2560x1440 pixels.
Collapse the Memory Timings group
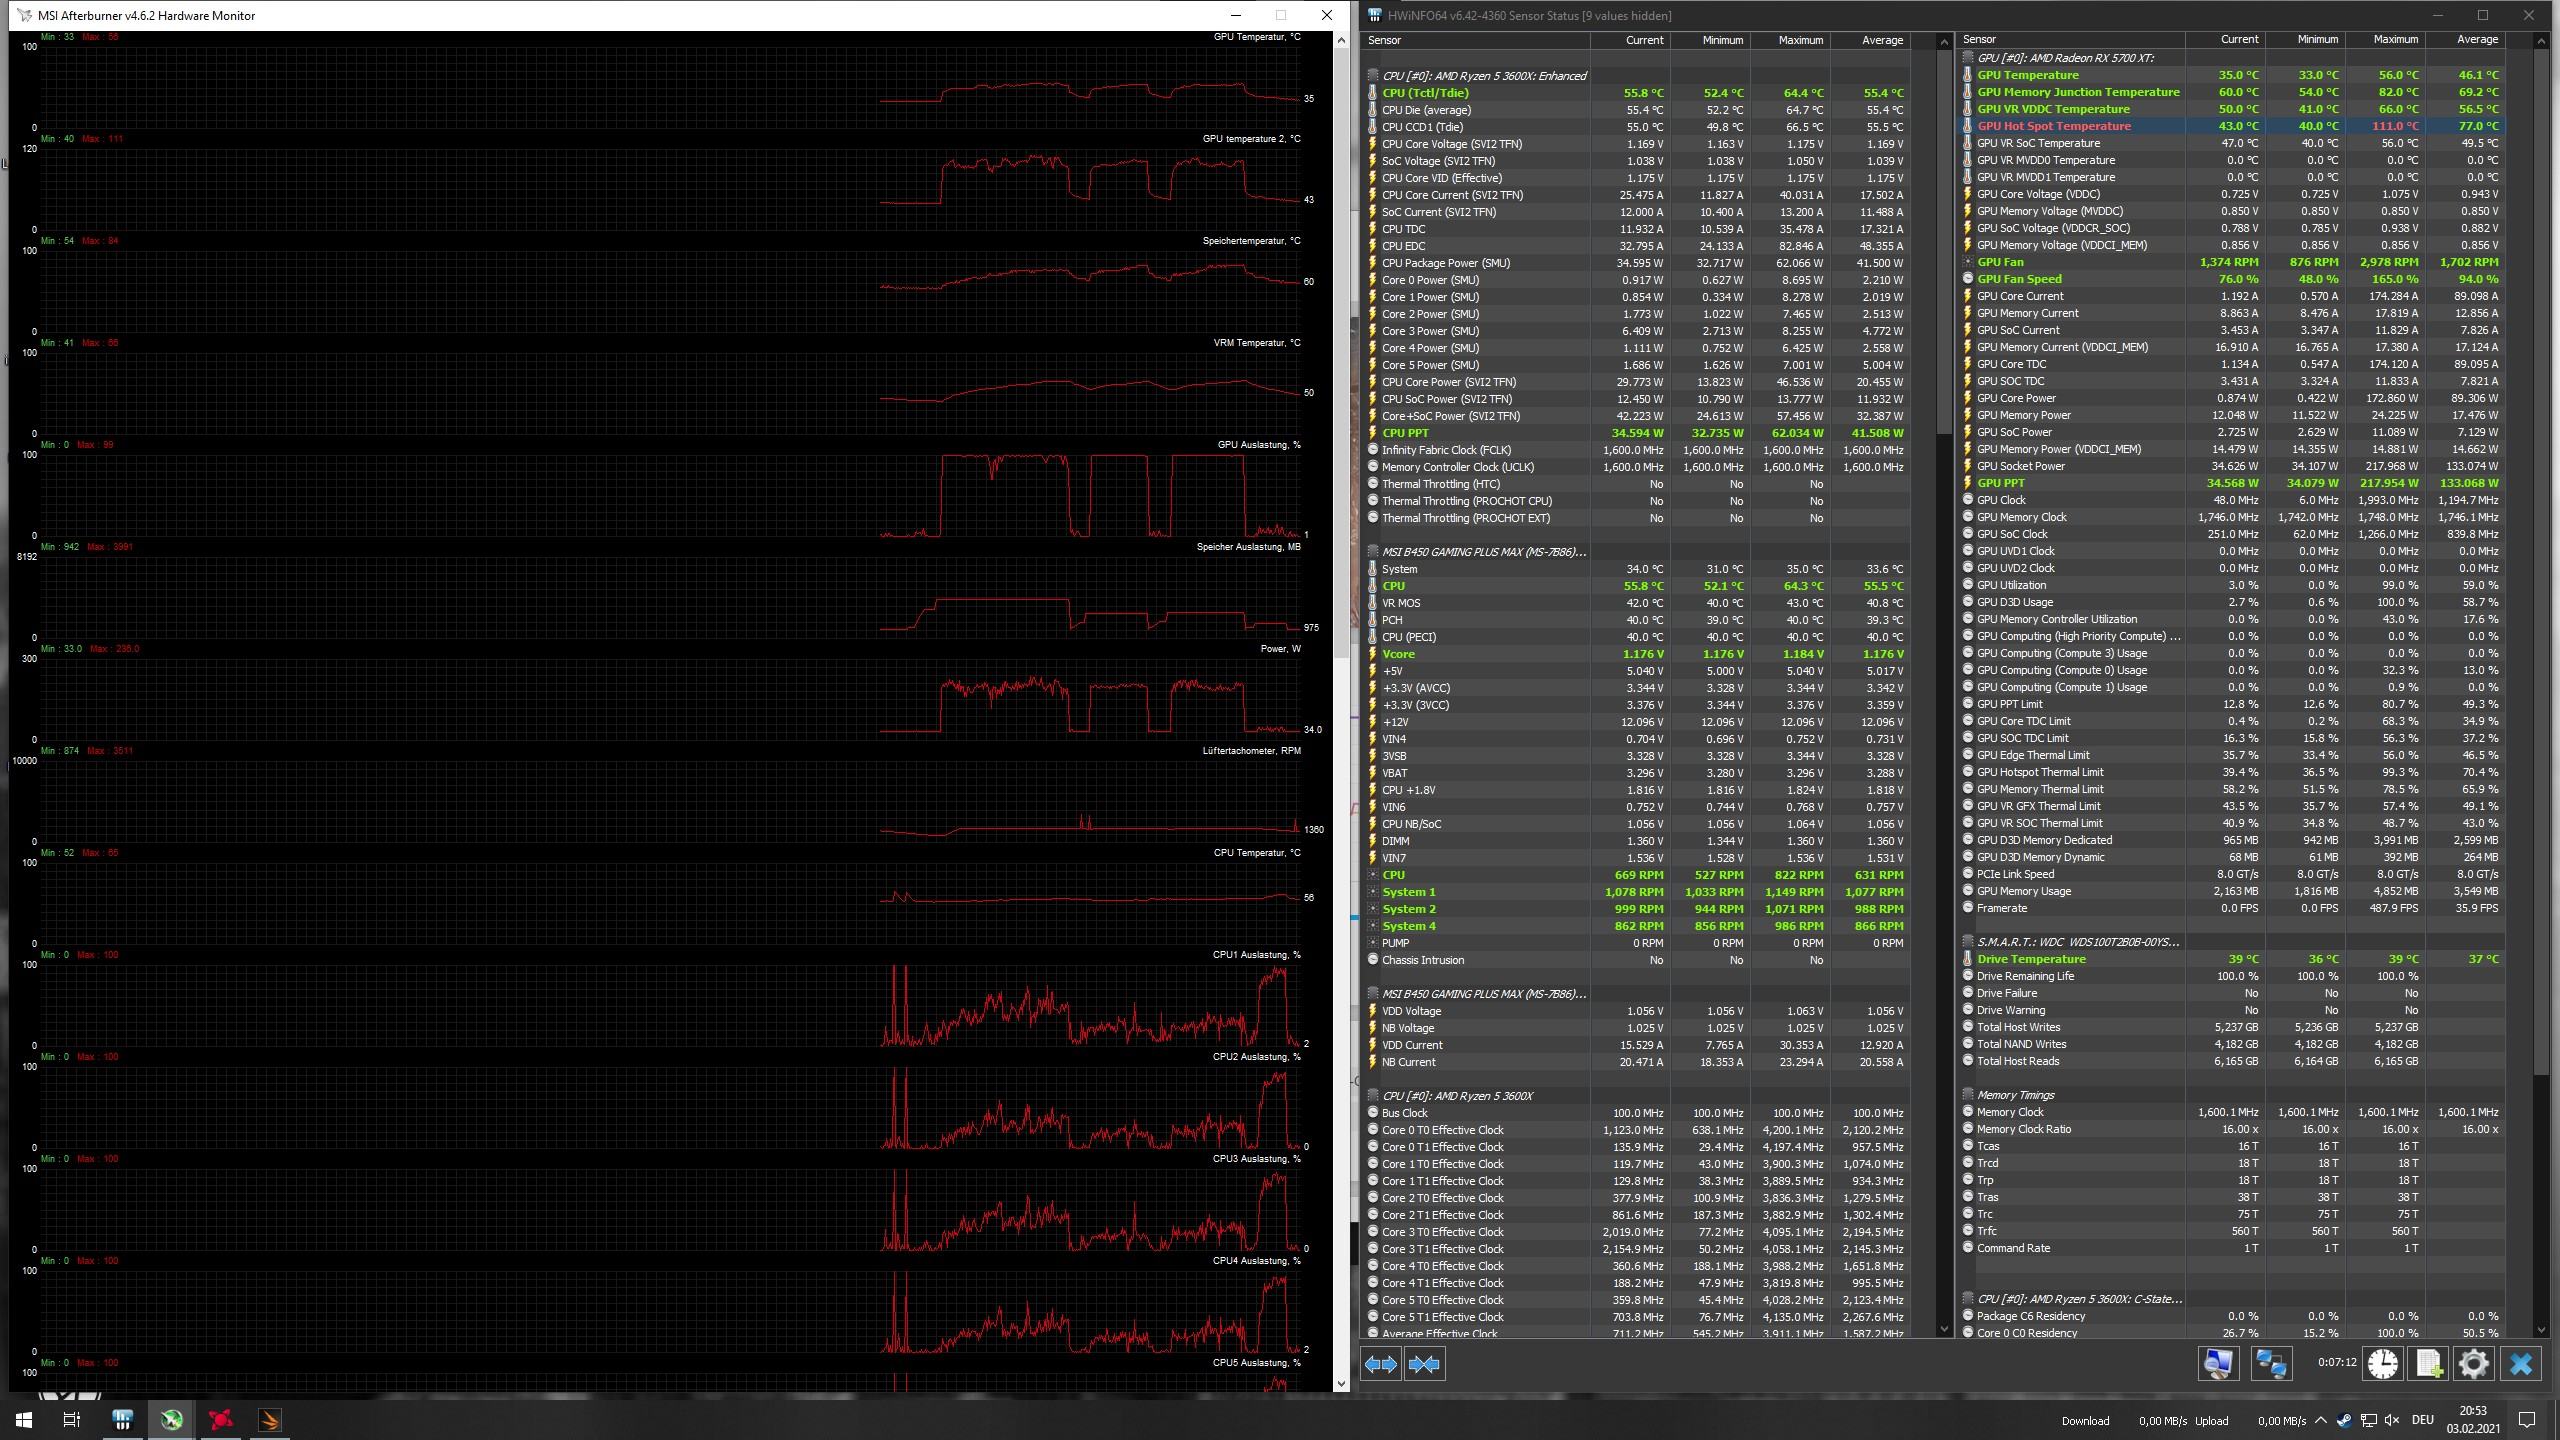tap(1967, 1095)
